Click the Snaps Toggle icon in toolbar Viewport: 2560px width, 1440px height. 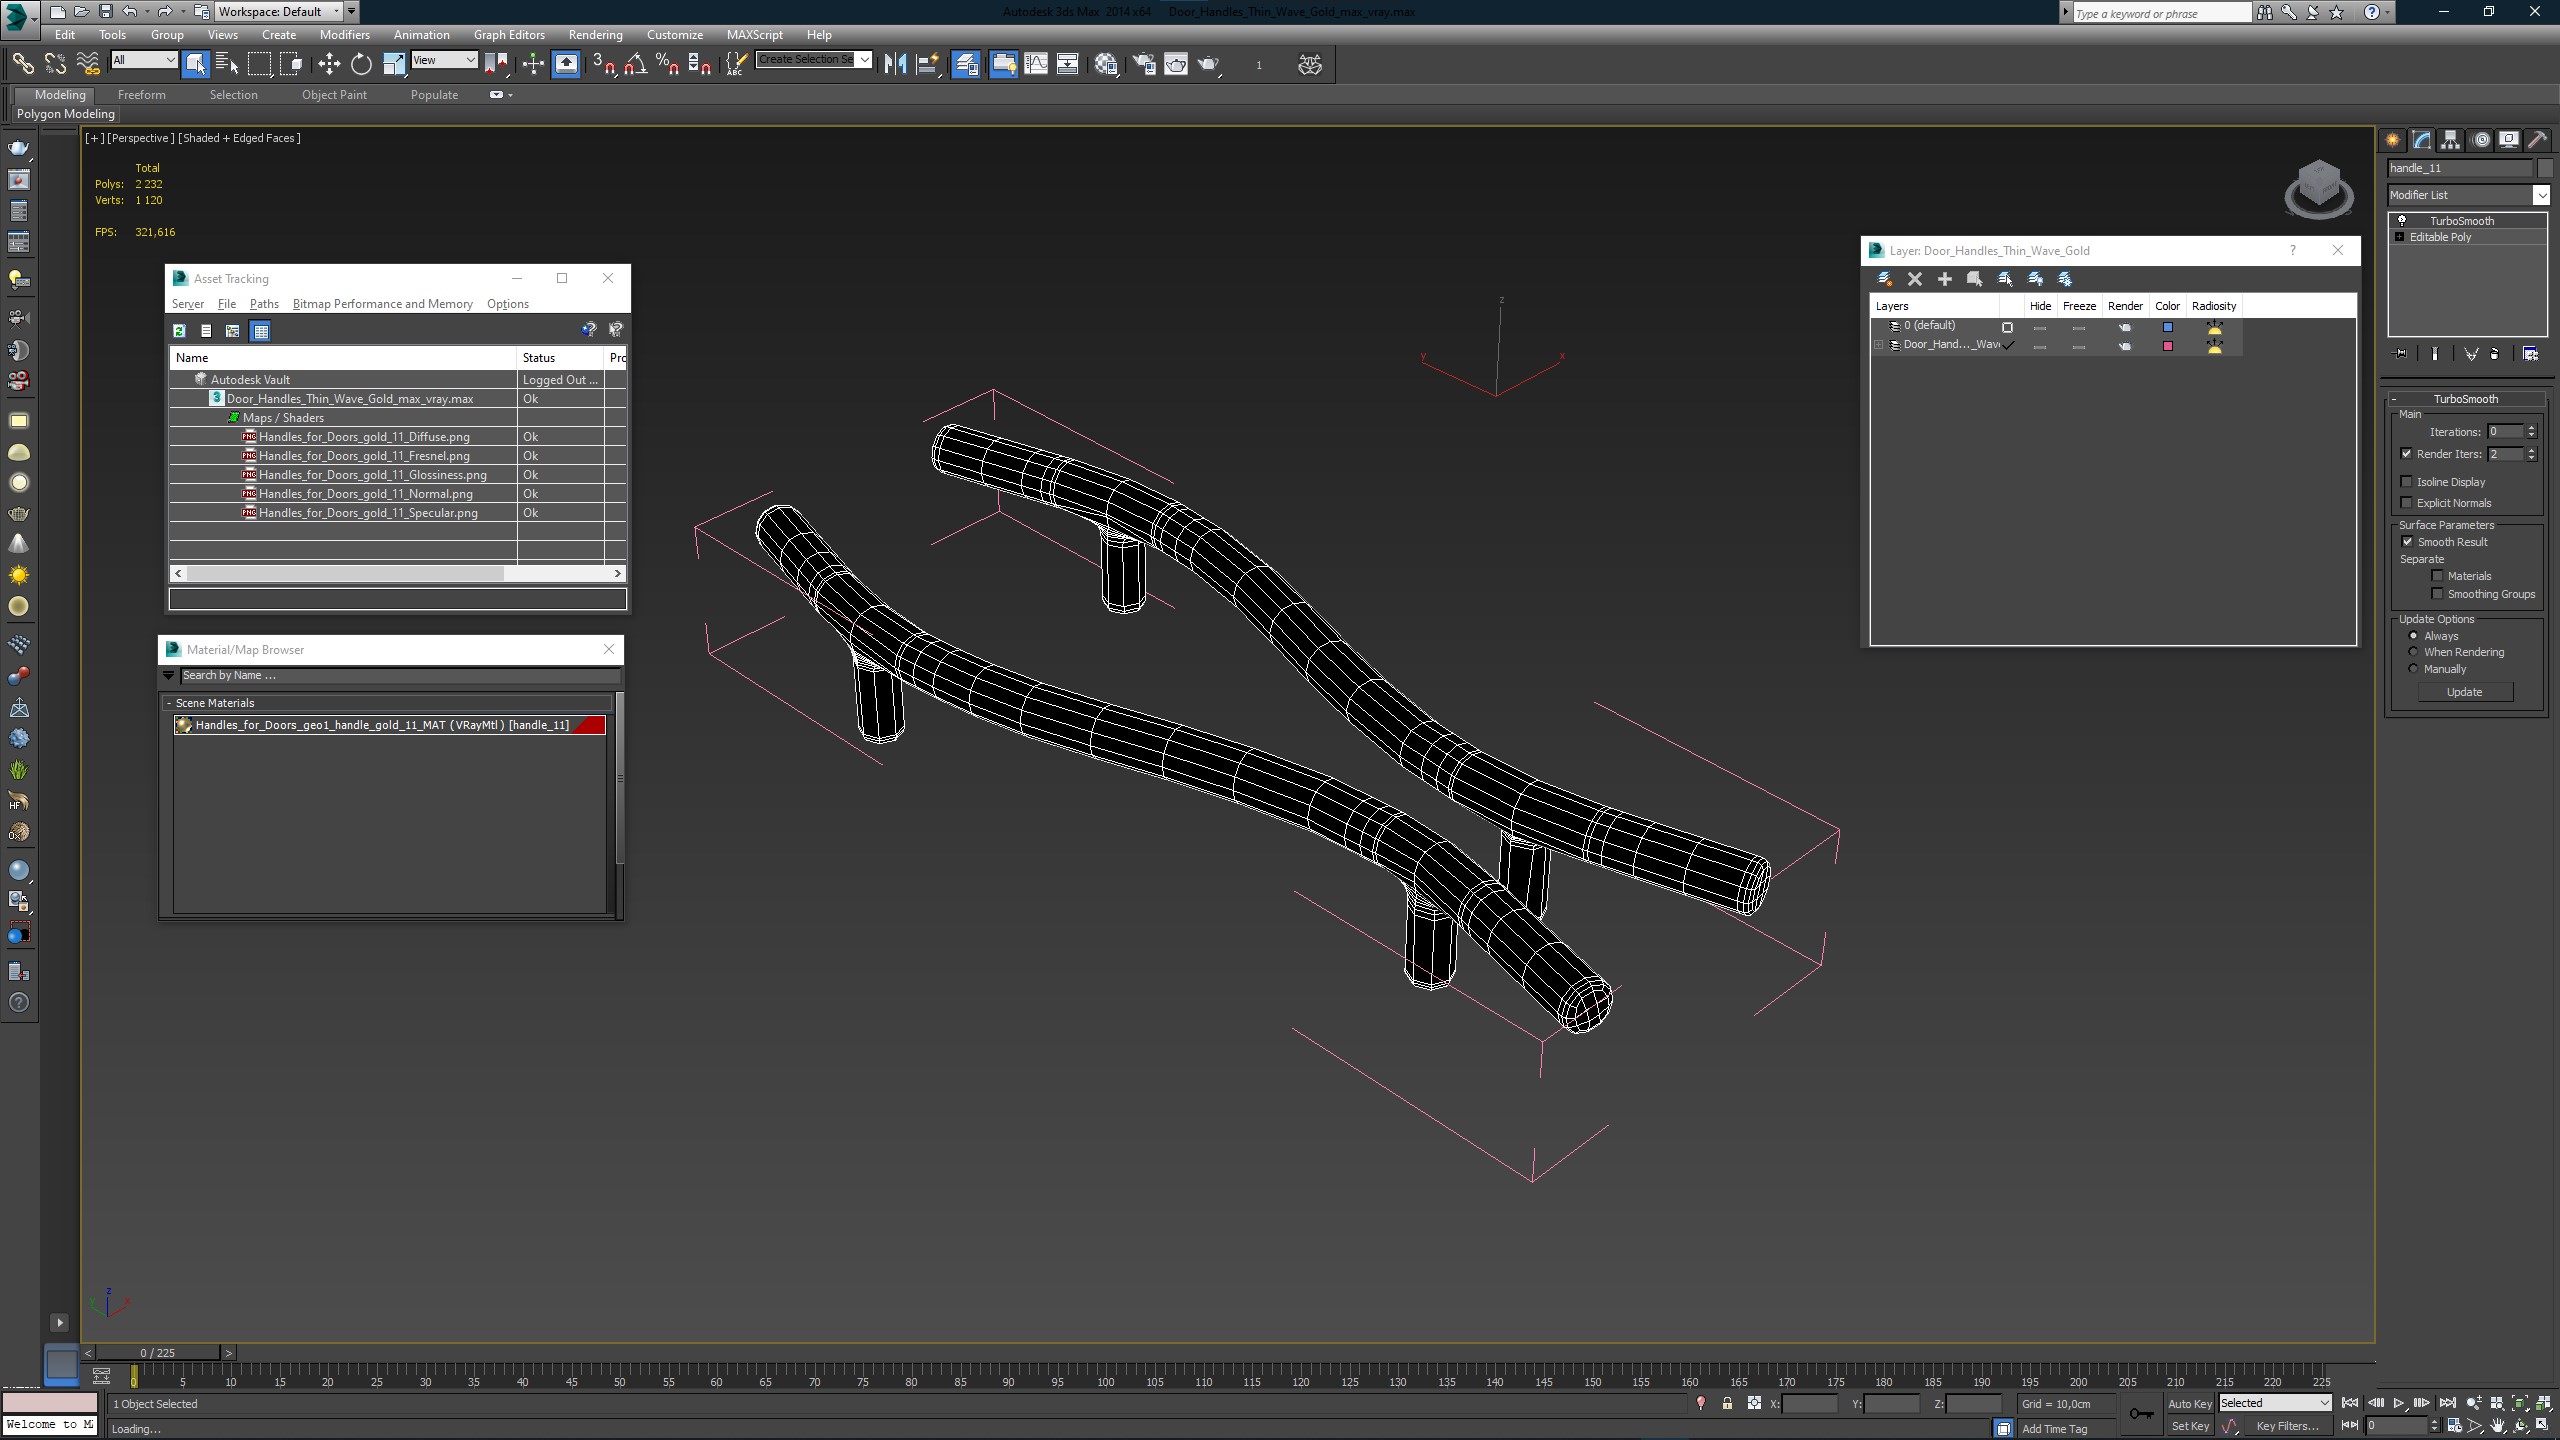603,65
